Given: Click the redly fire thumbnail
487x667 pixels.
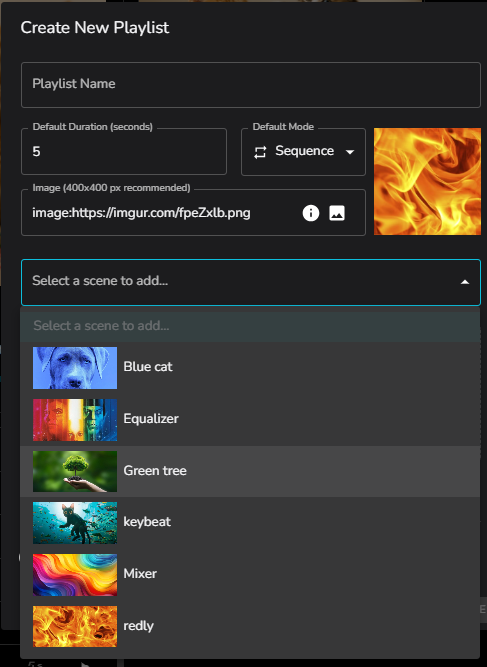Looking at the screenshot, I should coord(75,627).
